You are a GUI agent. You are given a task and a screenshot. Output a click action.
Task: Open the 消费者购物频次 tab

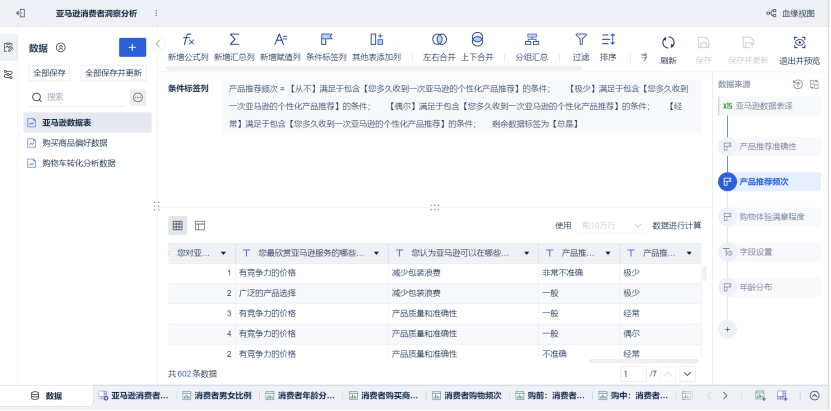click(467, 396)
